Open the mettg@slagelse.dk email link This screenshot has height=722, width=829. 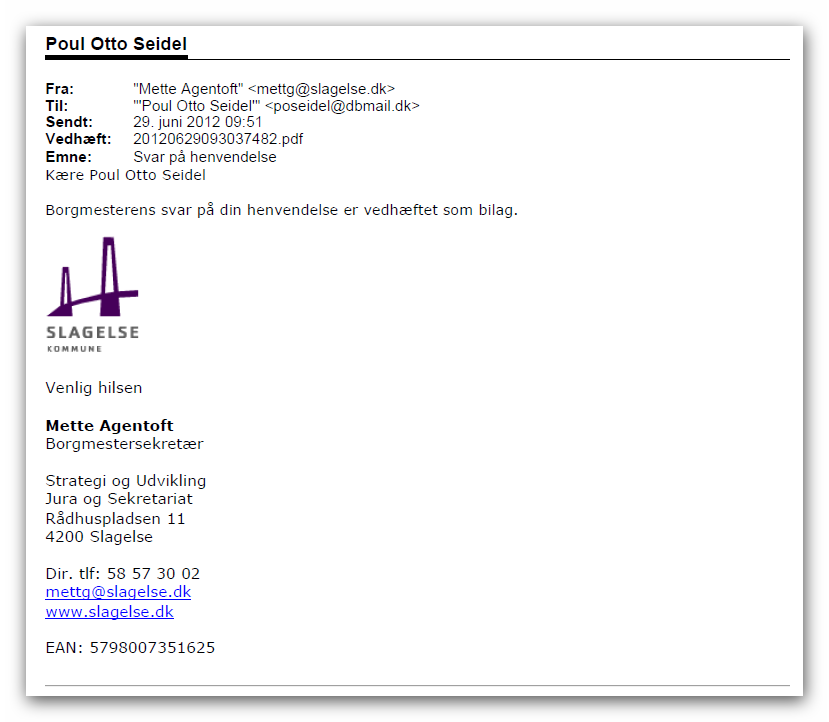[x=118, y=592]
